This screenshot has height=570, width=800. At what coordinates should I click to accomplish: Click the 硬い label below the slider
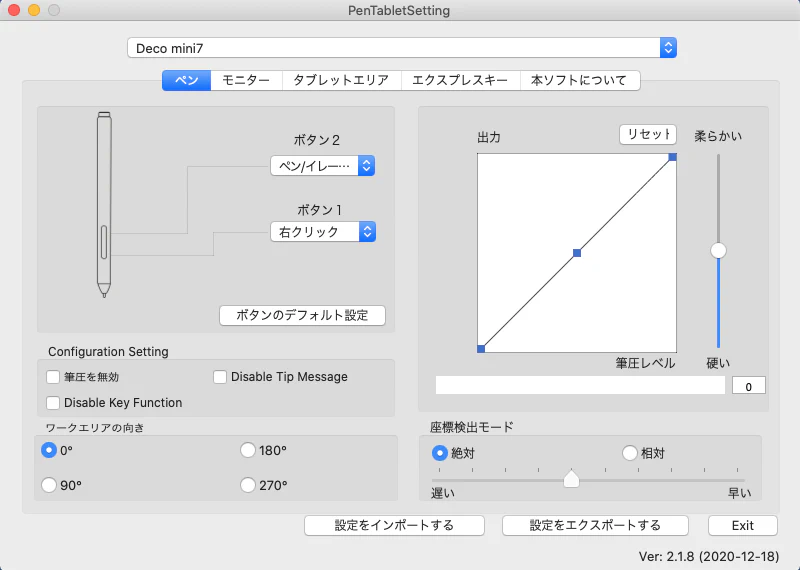(x=718, y=363)
